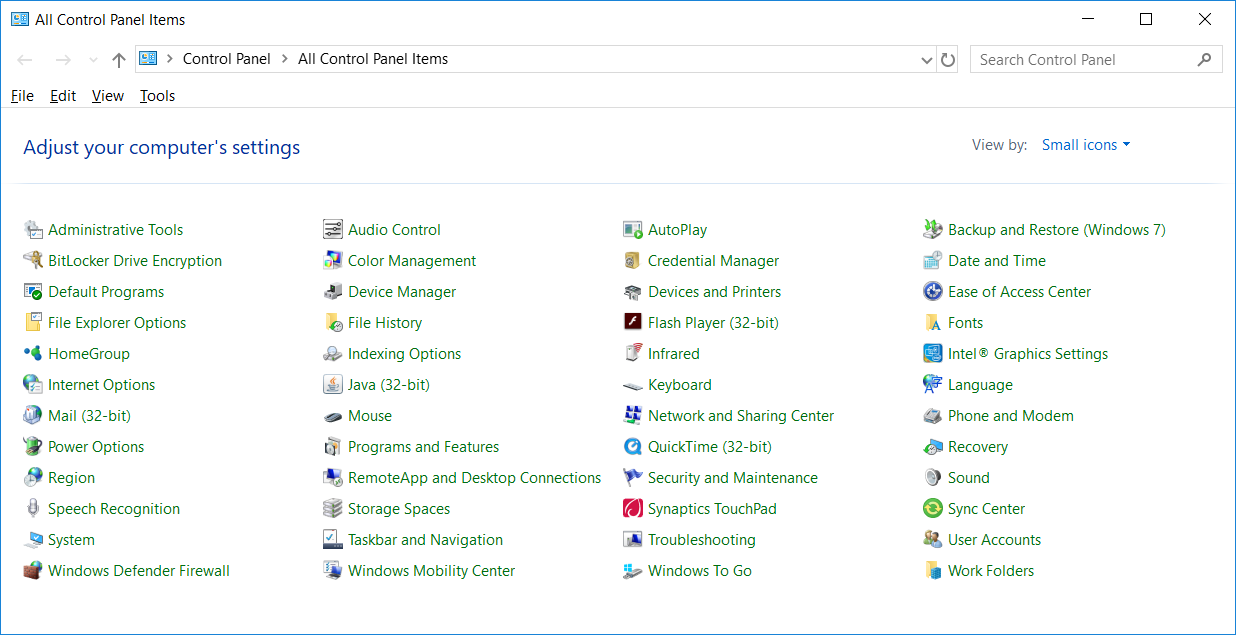Click the Default Programs icon
The height and width of the screenshot is (635, 1236).
coord(33,292)
